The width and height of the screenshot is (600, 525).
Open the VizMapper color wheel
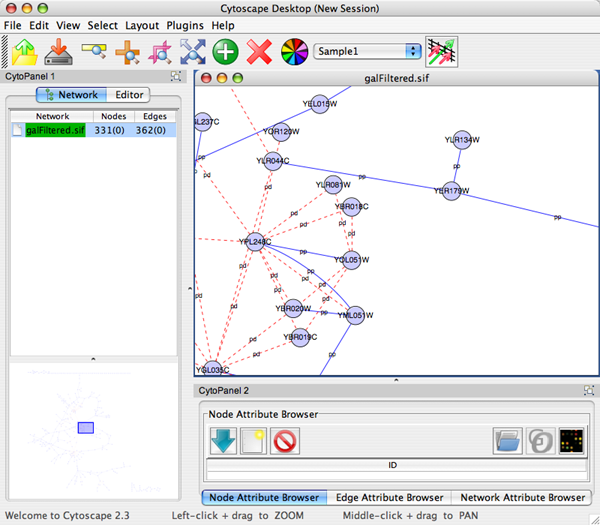tap(293, 50)
